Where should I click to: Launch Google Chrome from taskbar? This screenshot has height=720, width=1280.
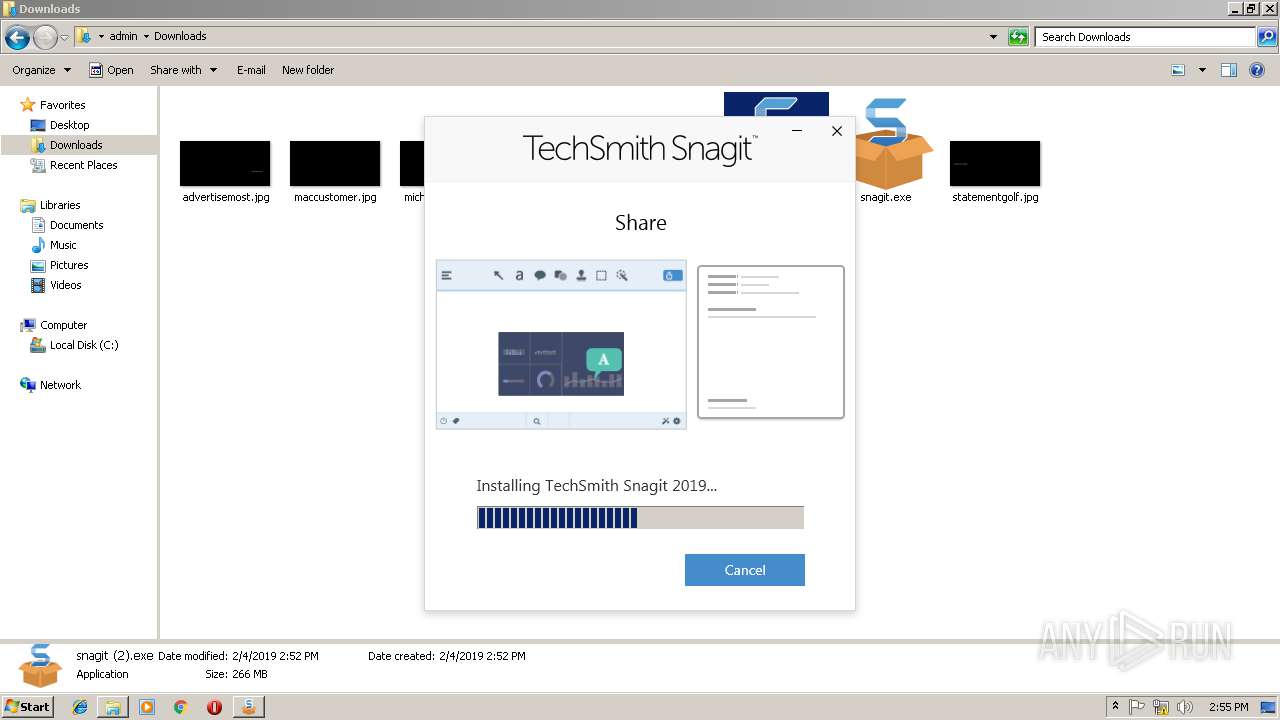tap(180, 707)
